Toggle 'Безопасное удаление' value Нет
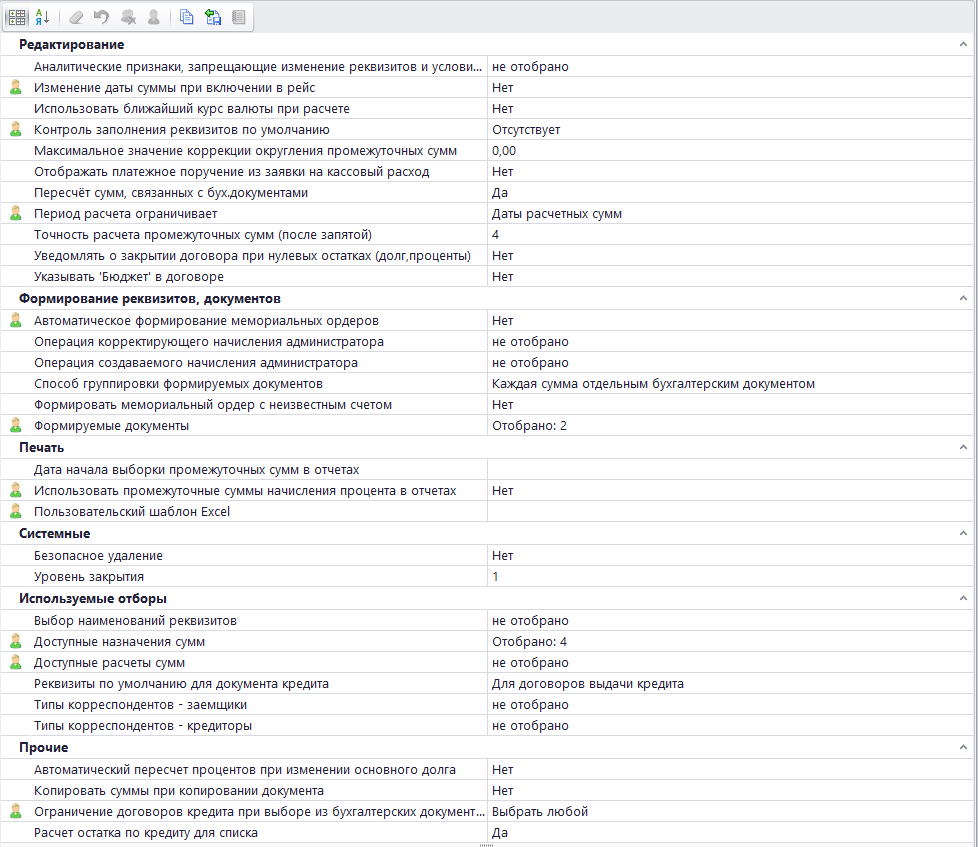978x847 pixels. tap(728, 555)
